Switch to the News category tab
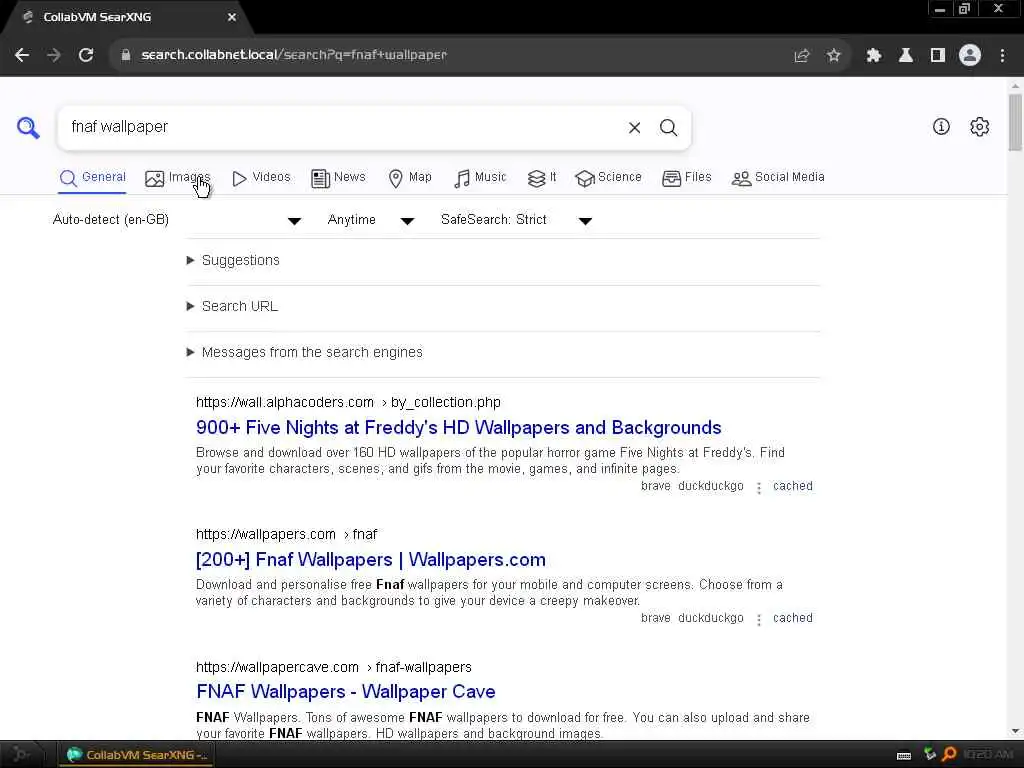This screenshot has width=1024, height=768. coord(338,178)
